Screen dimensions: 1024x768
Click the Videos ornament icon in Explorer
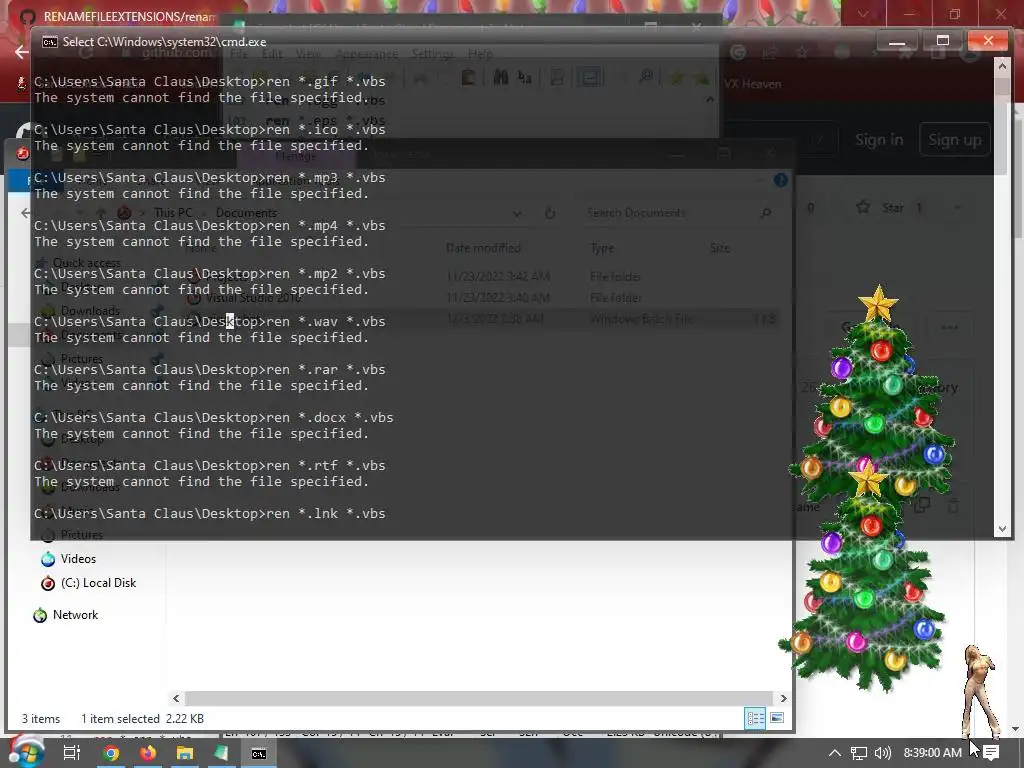(x=48, y=559)
